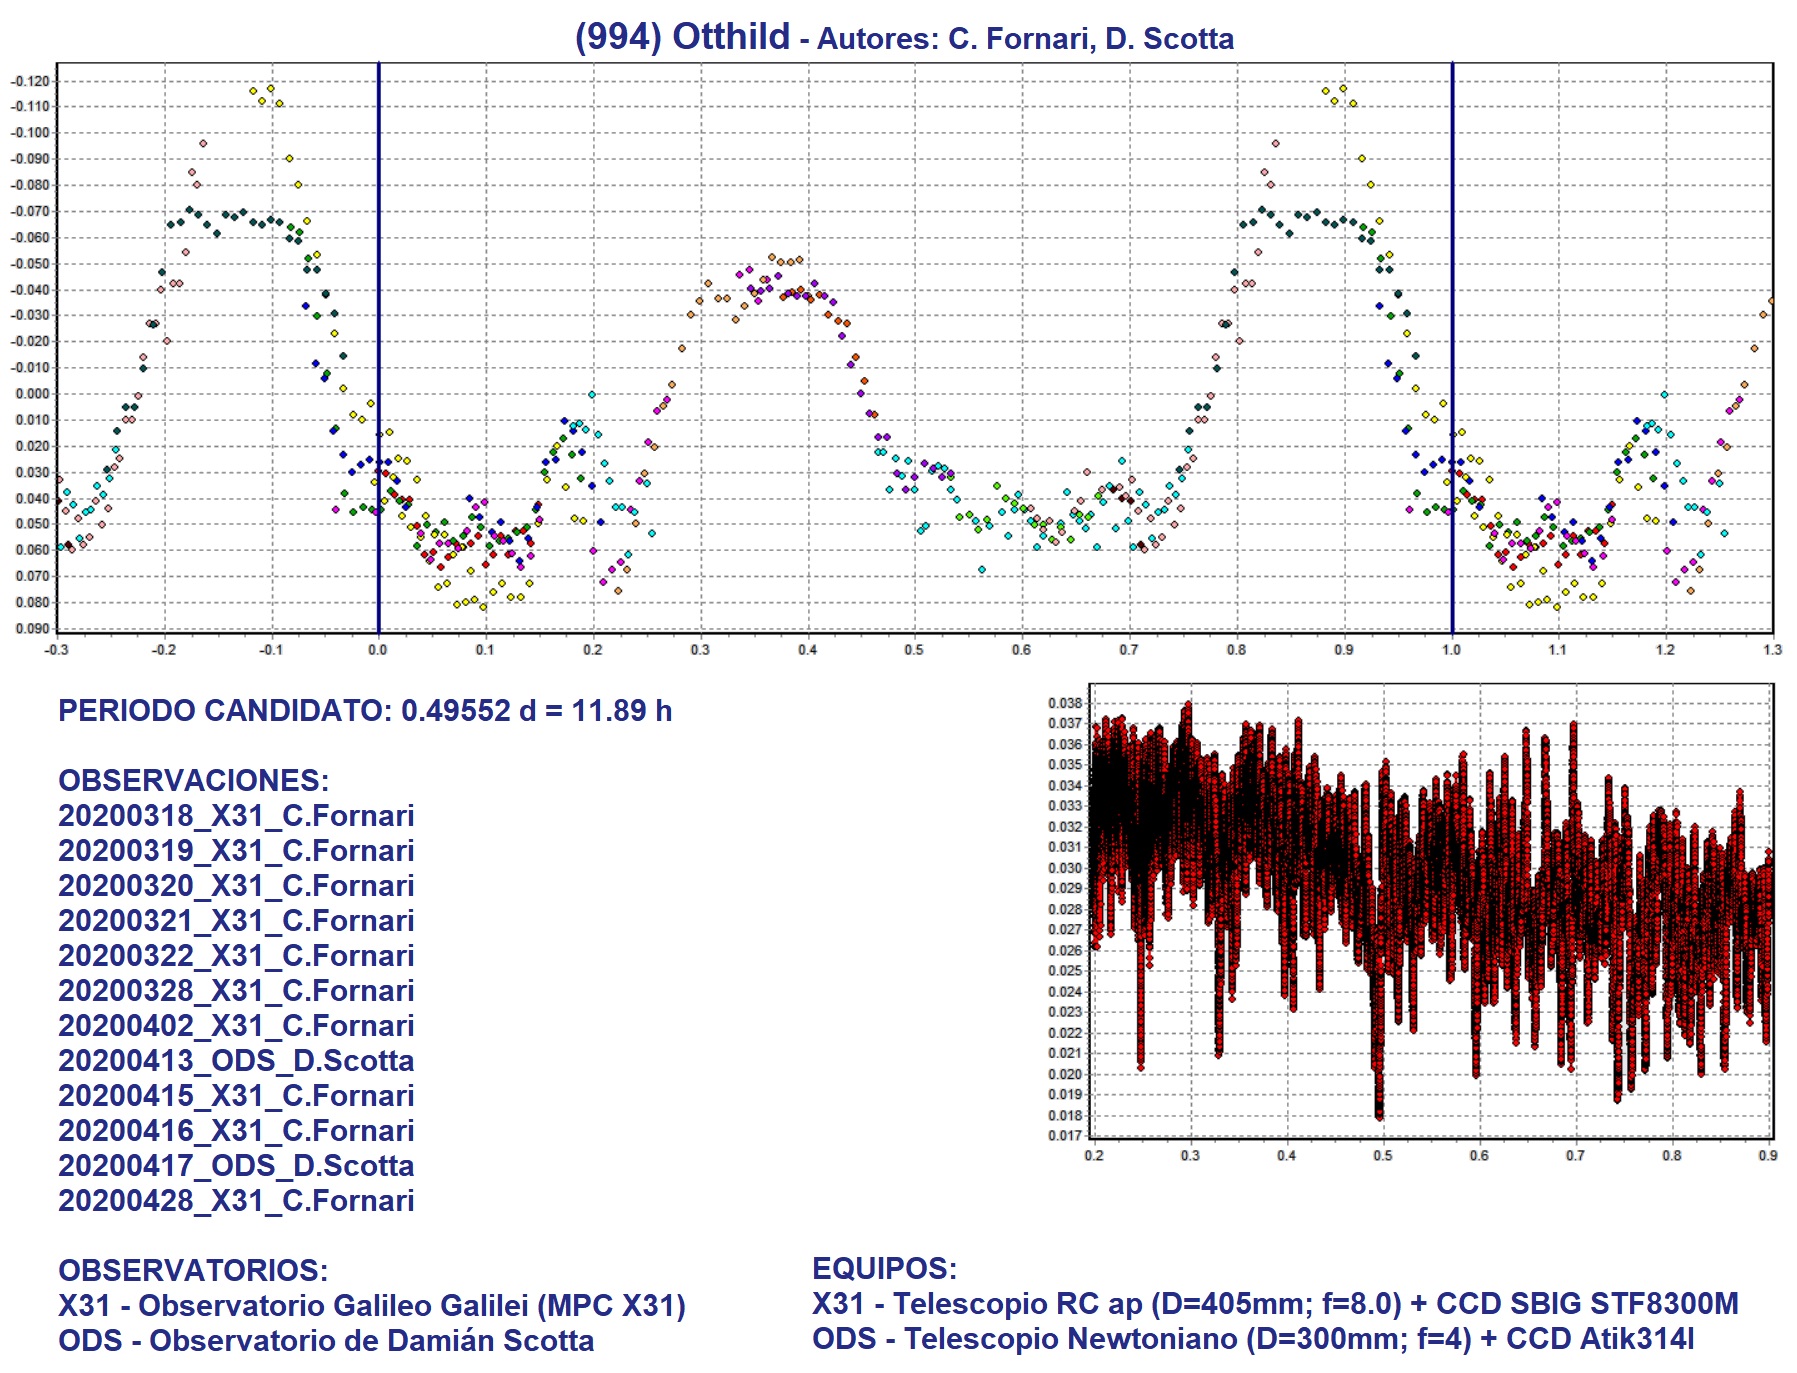1797x1373 pixels.
Task: Click observation entry 20200428_X31_C.Fornari
Action: tap(236, 1201)
